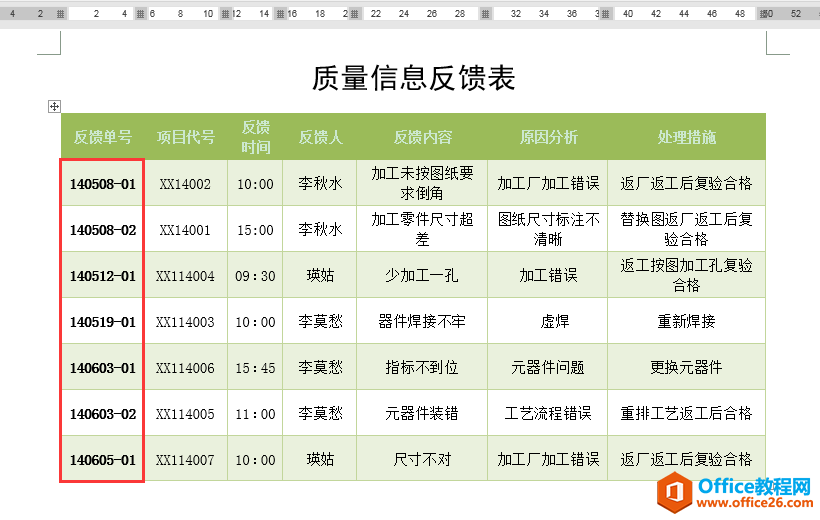Viewport: 820px width, 520px height.
Task: Click cell 替换图返厂返工后复验合格
Action: click(x=687, y=229)
